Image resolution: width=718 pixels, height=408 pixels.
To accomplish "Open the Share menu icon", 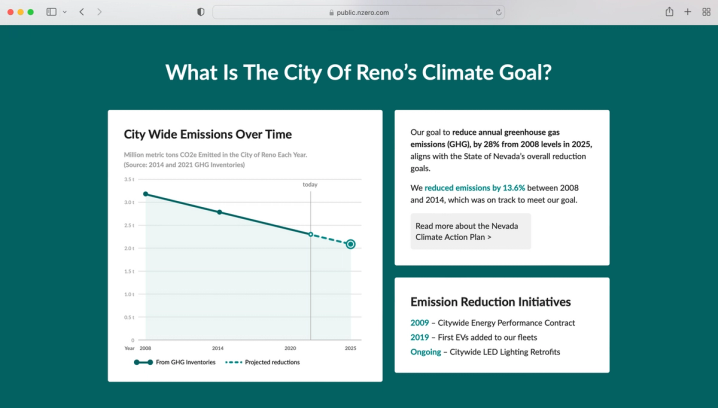I will coord(669,12).
